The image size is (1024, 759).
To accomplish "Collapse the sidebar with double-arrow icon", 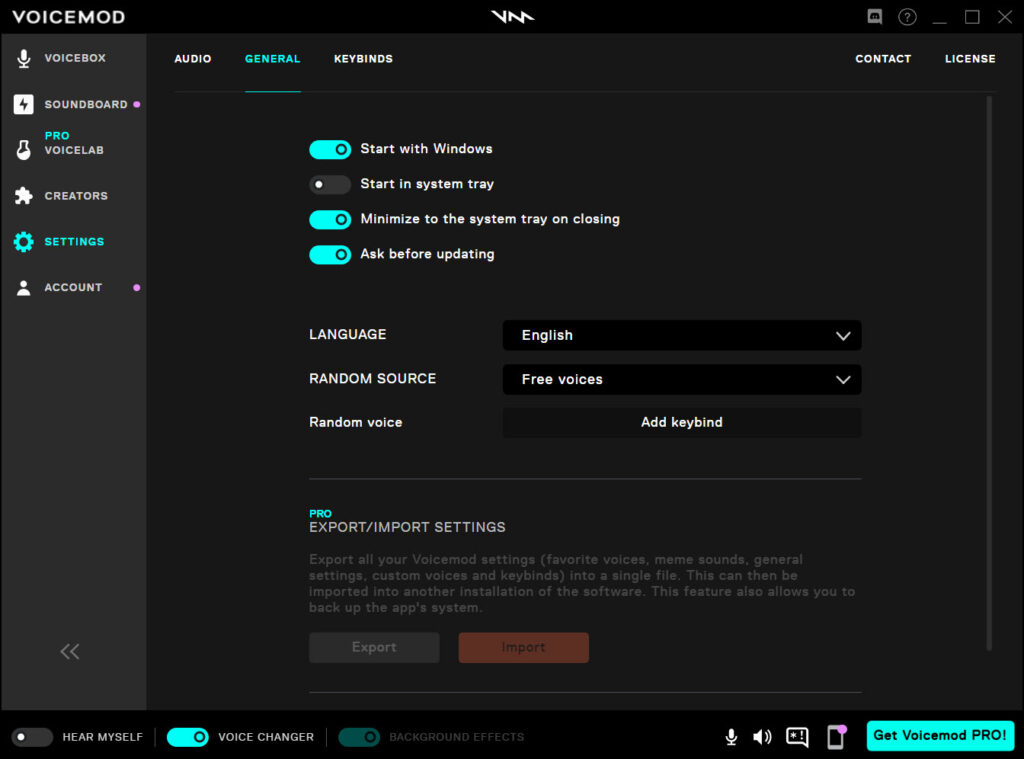I will (x=70, y=651).
